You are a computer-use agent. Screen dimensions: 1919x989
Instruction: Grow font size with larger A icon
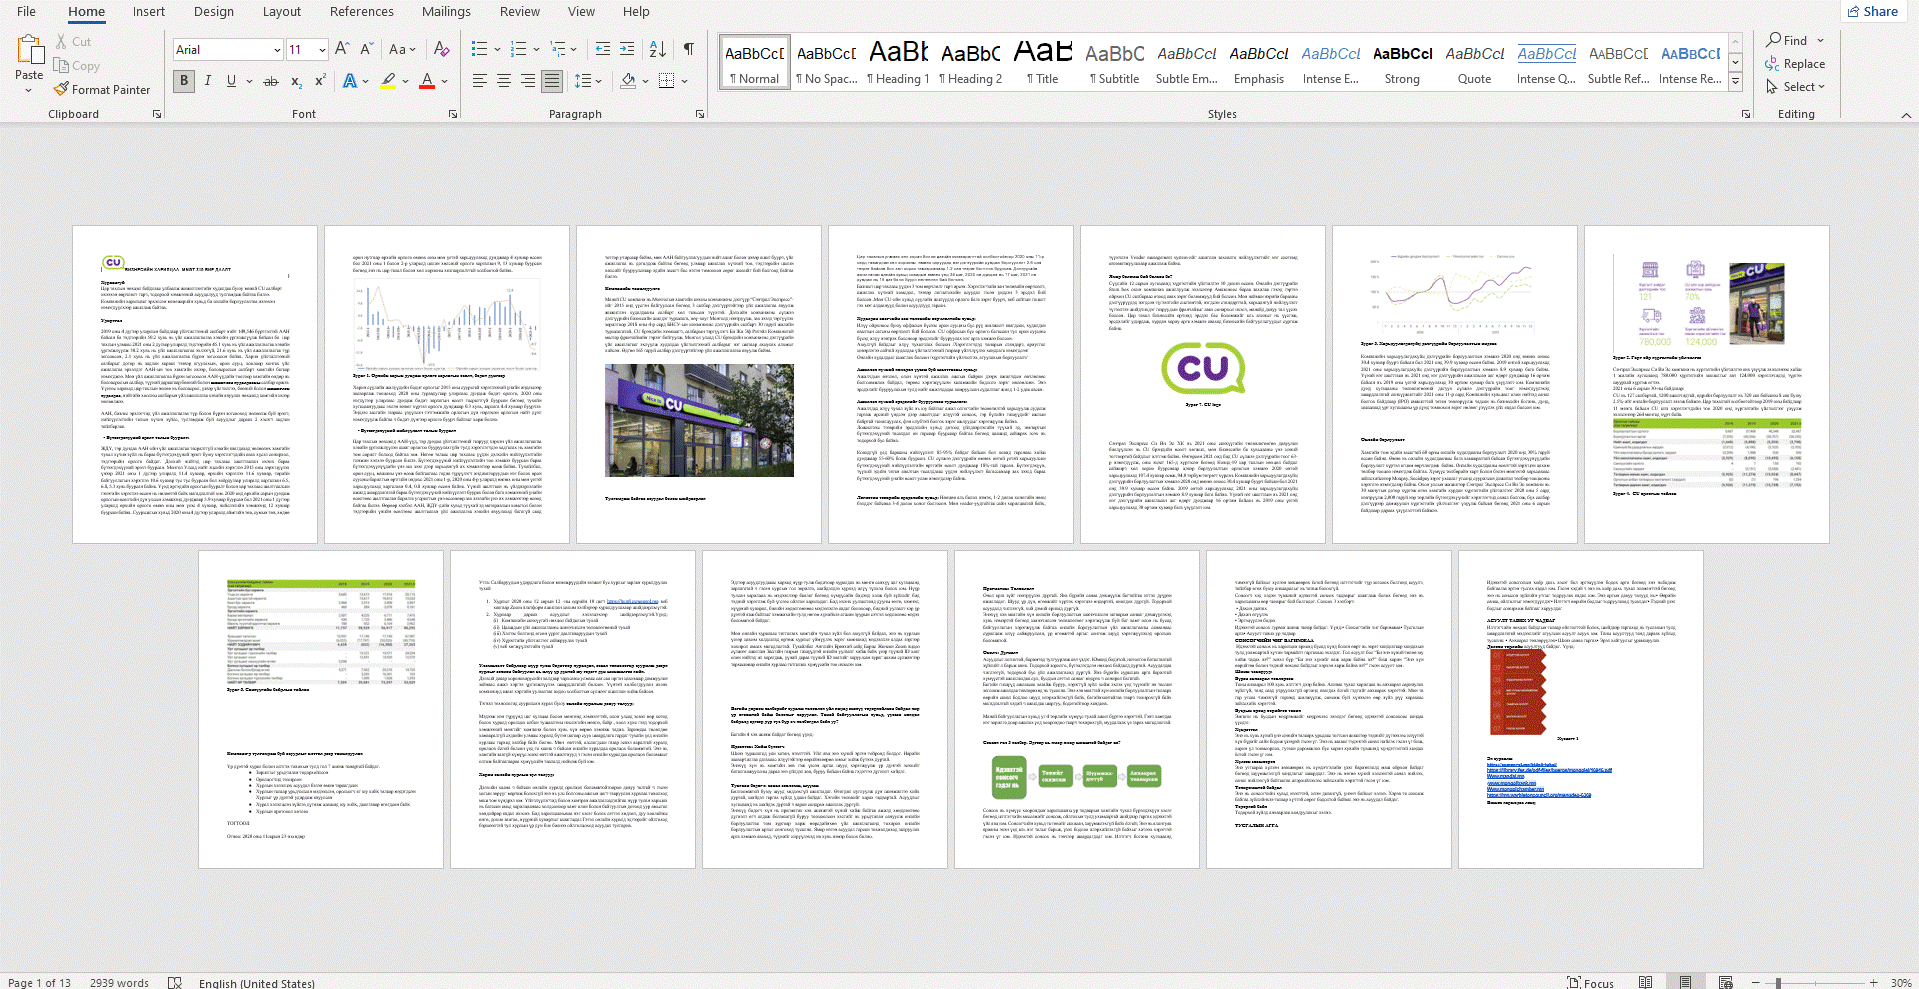tap(342, 49)
